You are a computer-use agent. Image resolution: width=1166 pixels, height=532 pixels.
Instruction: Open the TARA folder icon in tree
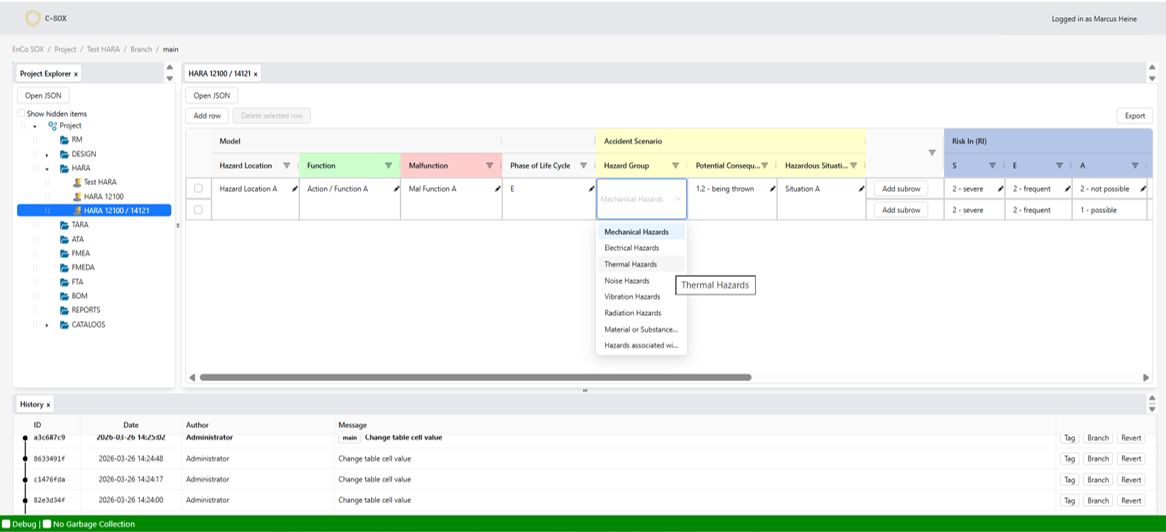click(x=65, y=225)
